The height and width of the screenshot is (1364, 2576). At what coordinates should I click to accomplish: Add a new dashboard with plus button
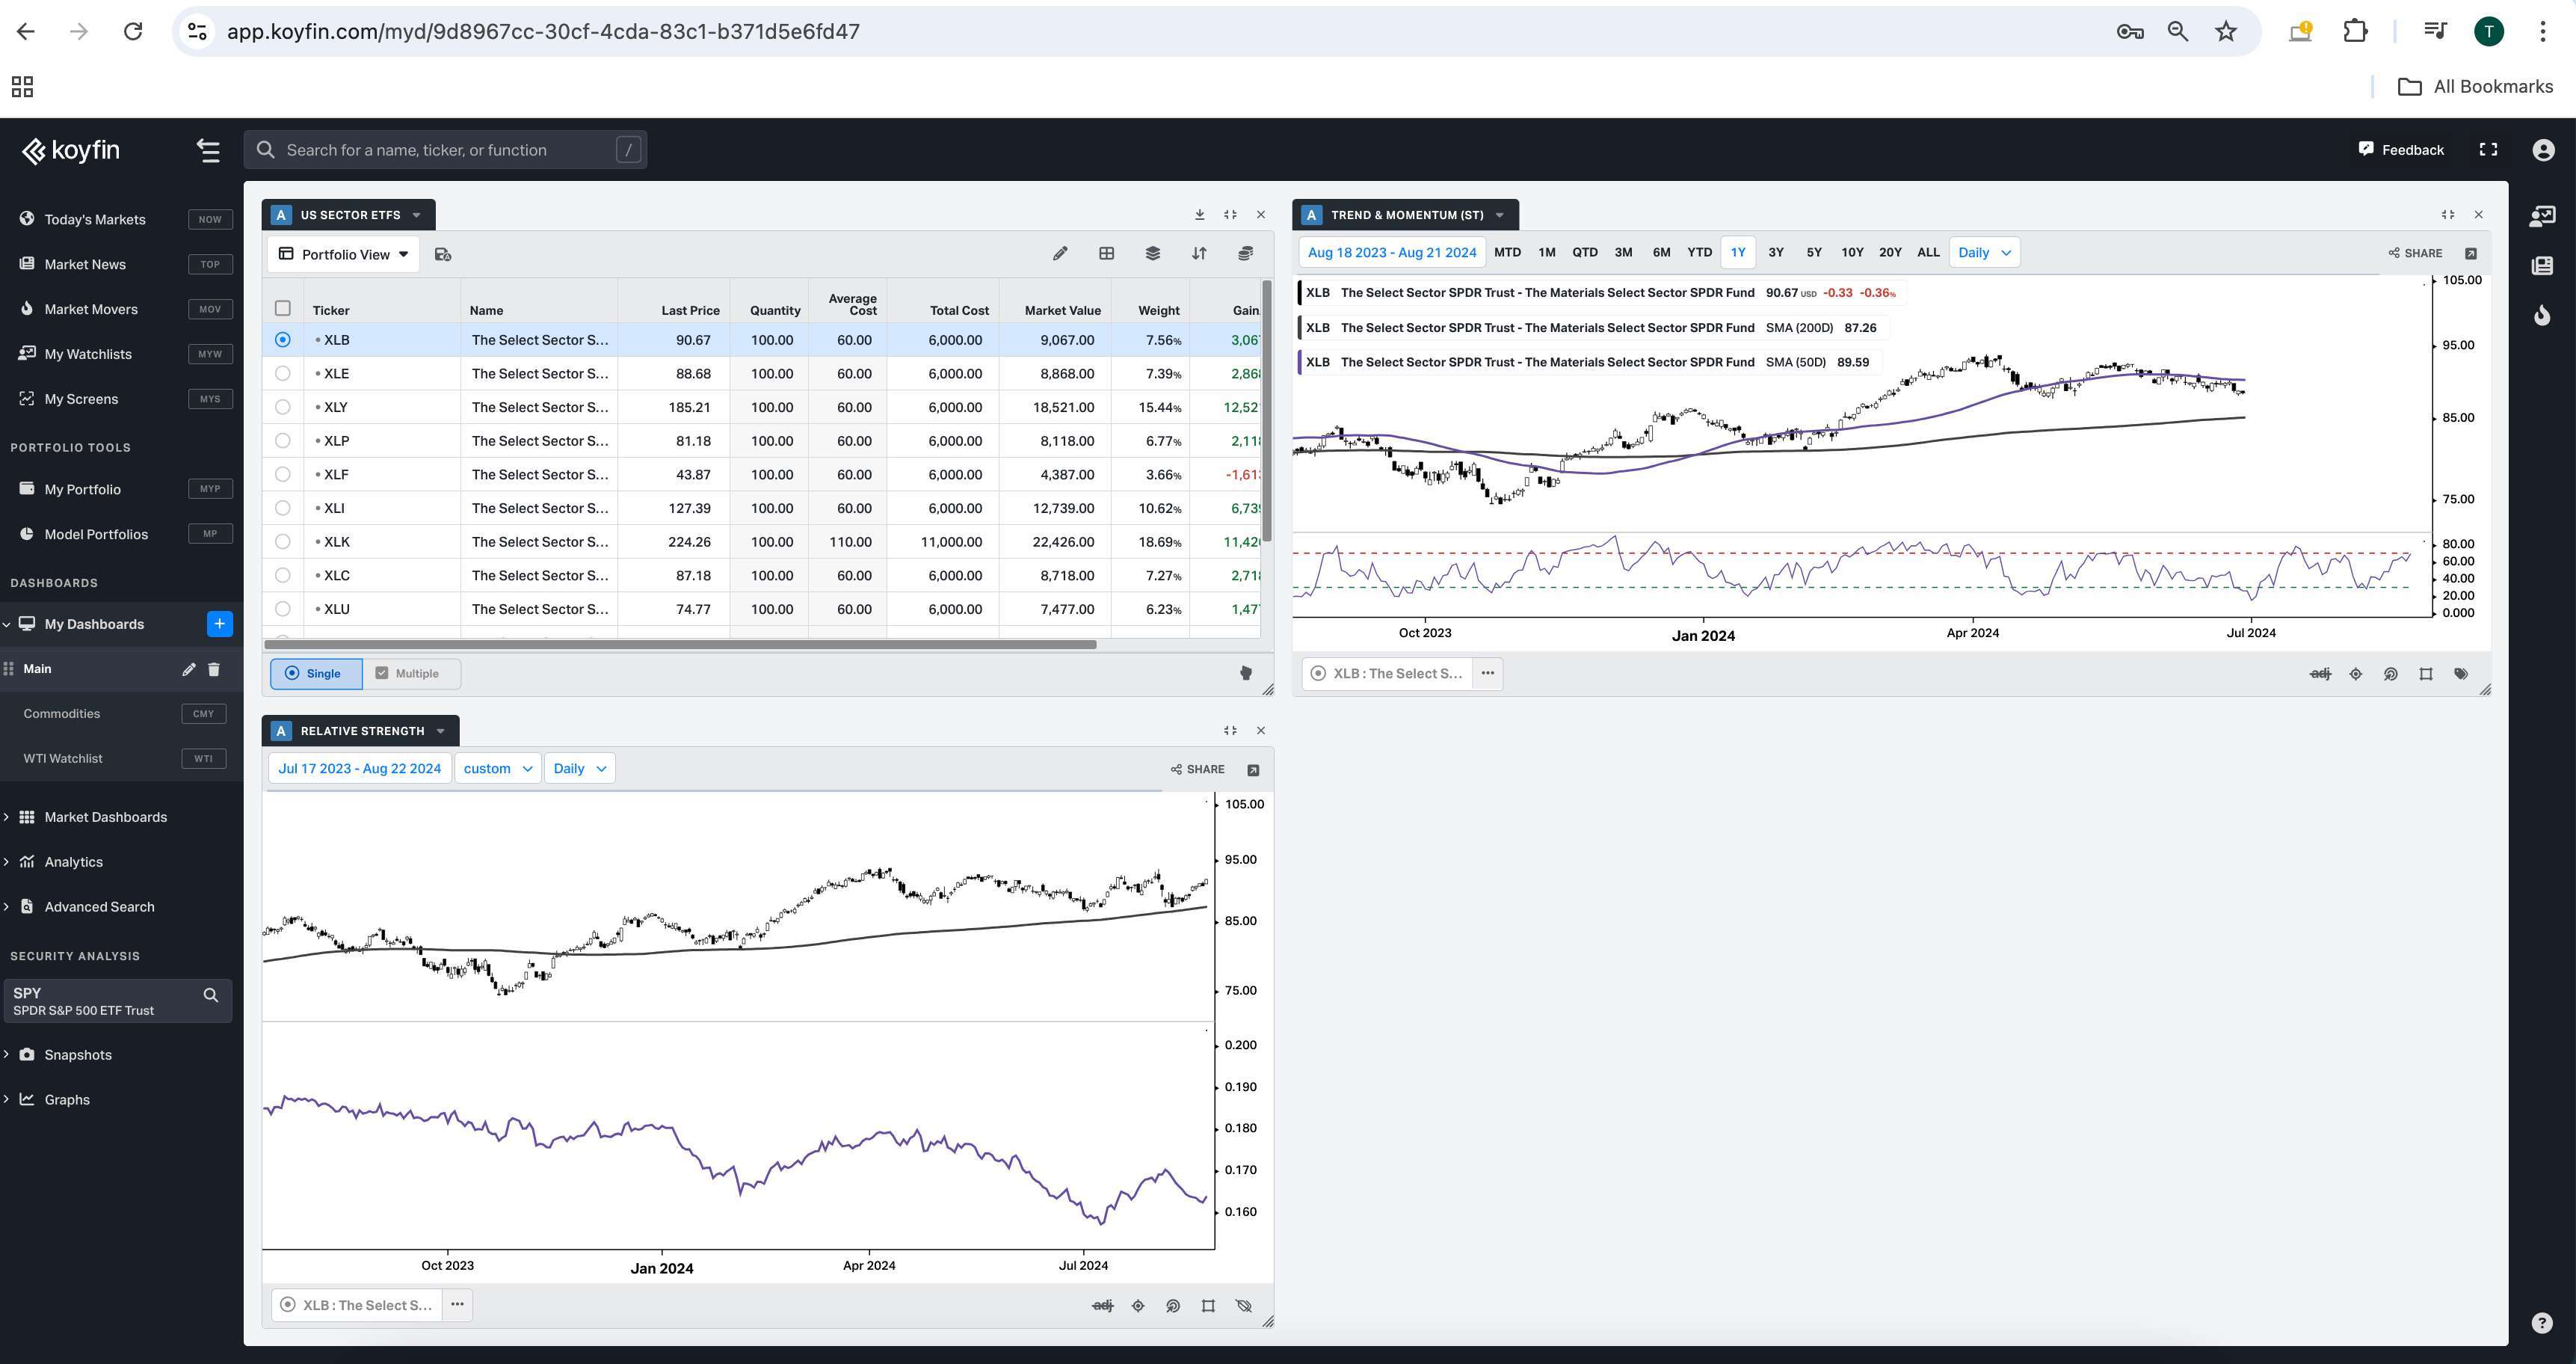click(x=219, y=624)
